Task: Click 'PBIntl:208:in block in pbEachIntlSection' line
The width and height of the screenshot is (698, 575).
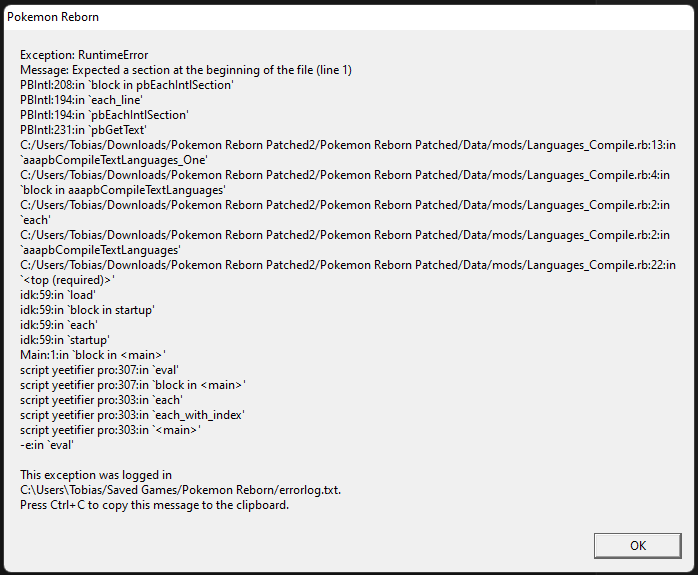Action: (x=127, y=85)
